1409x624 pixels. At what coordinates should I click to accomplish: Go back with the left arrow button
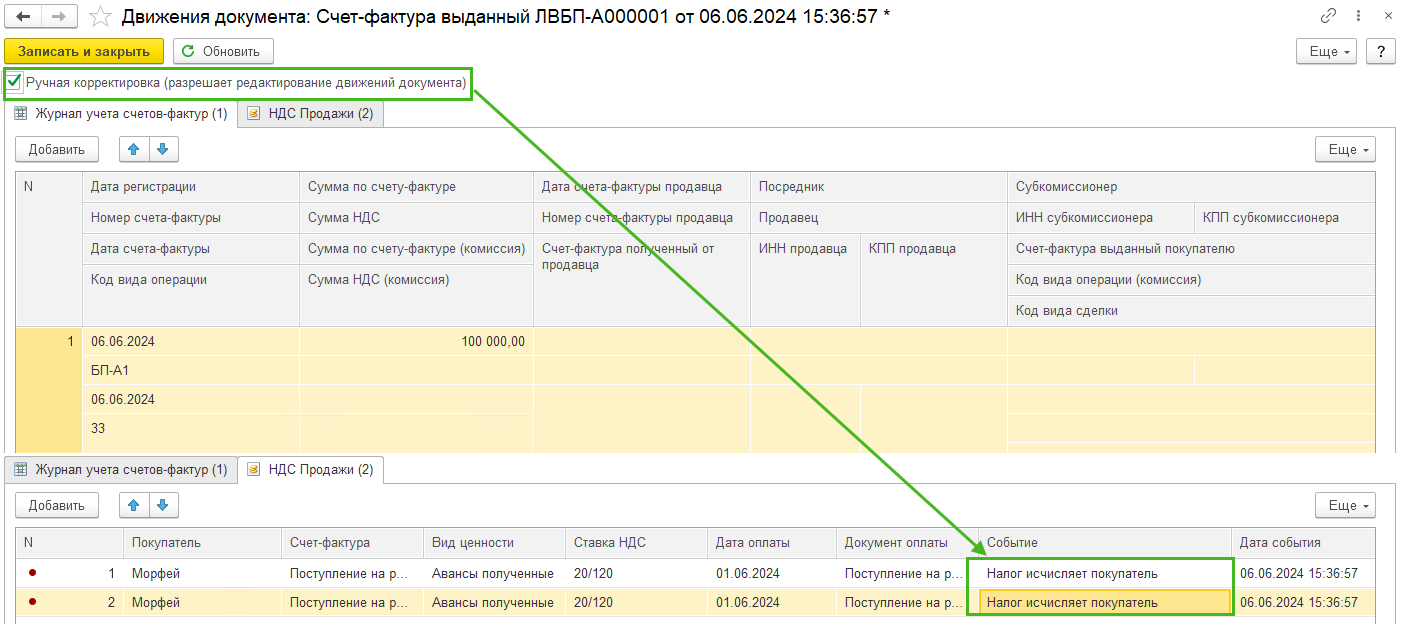(23, 16)
